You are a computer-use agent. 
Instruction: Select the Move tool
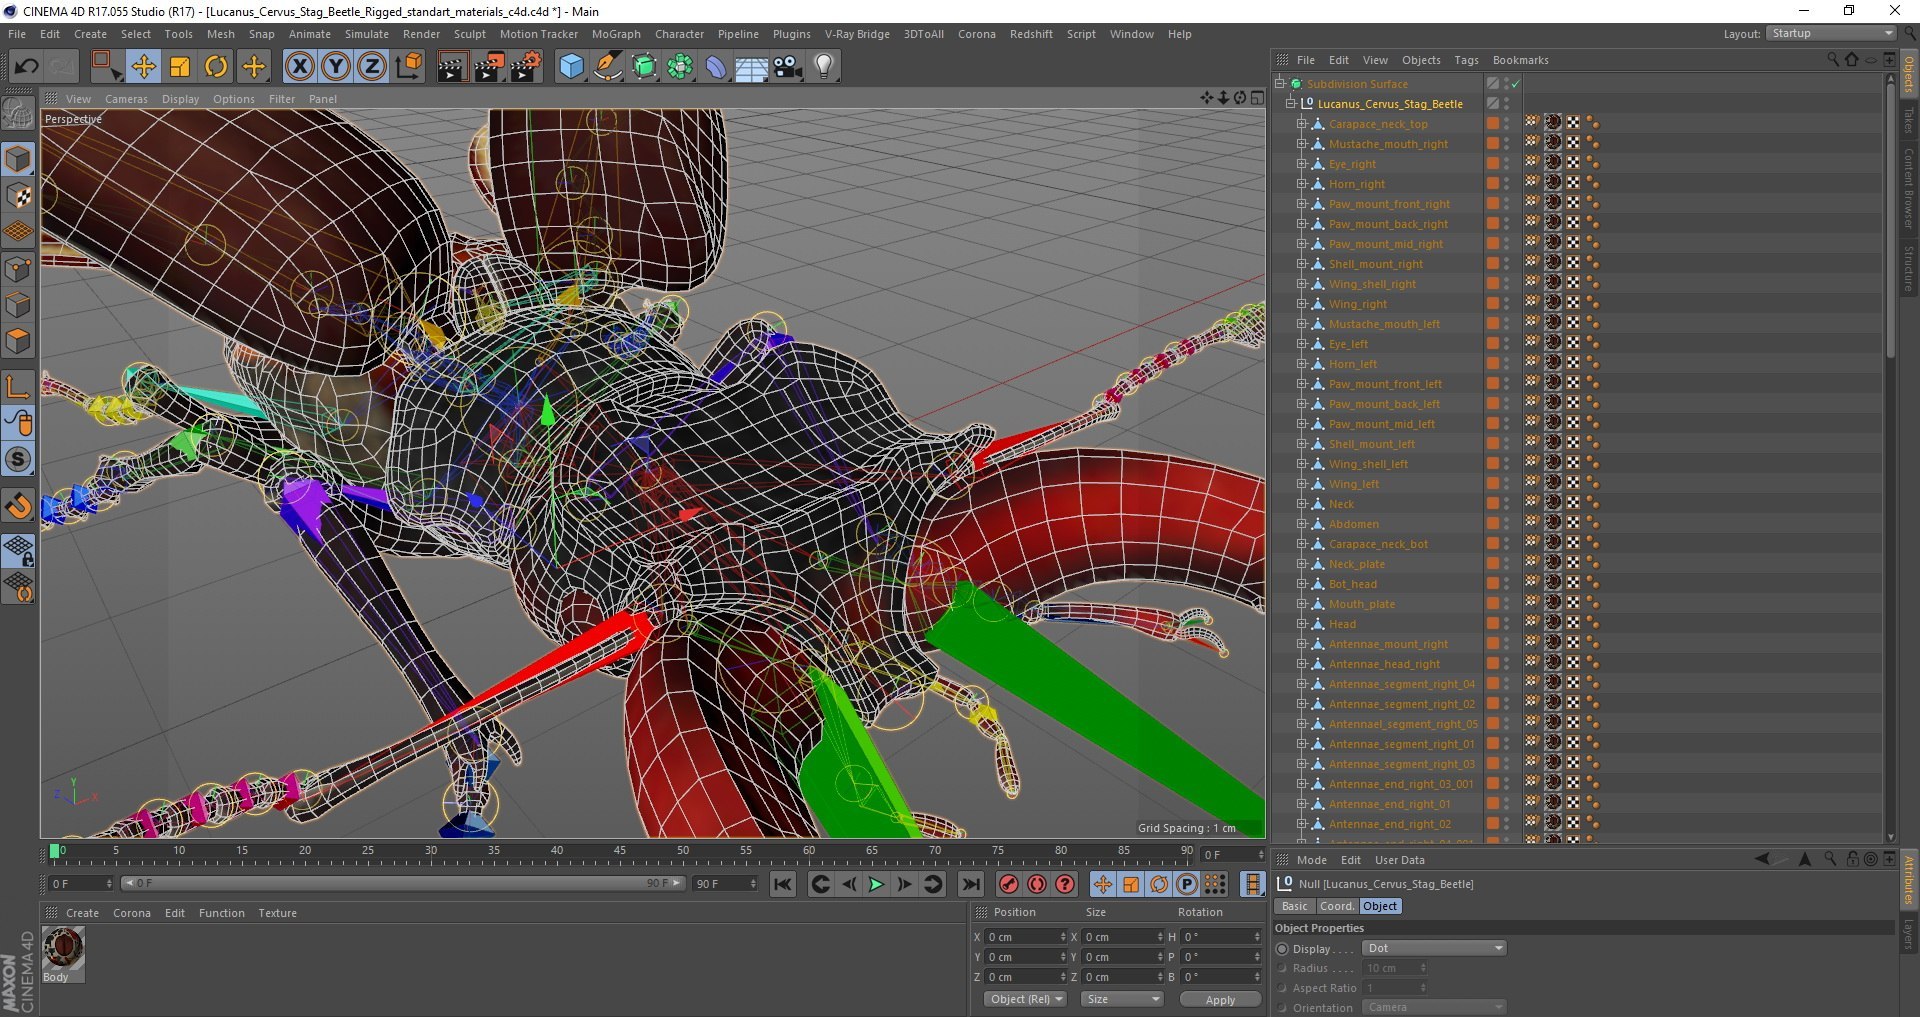pos(143,67)
